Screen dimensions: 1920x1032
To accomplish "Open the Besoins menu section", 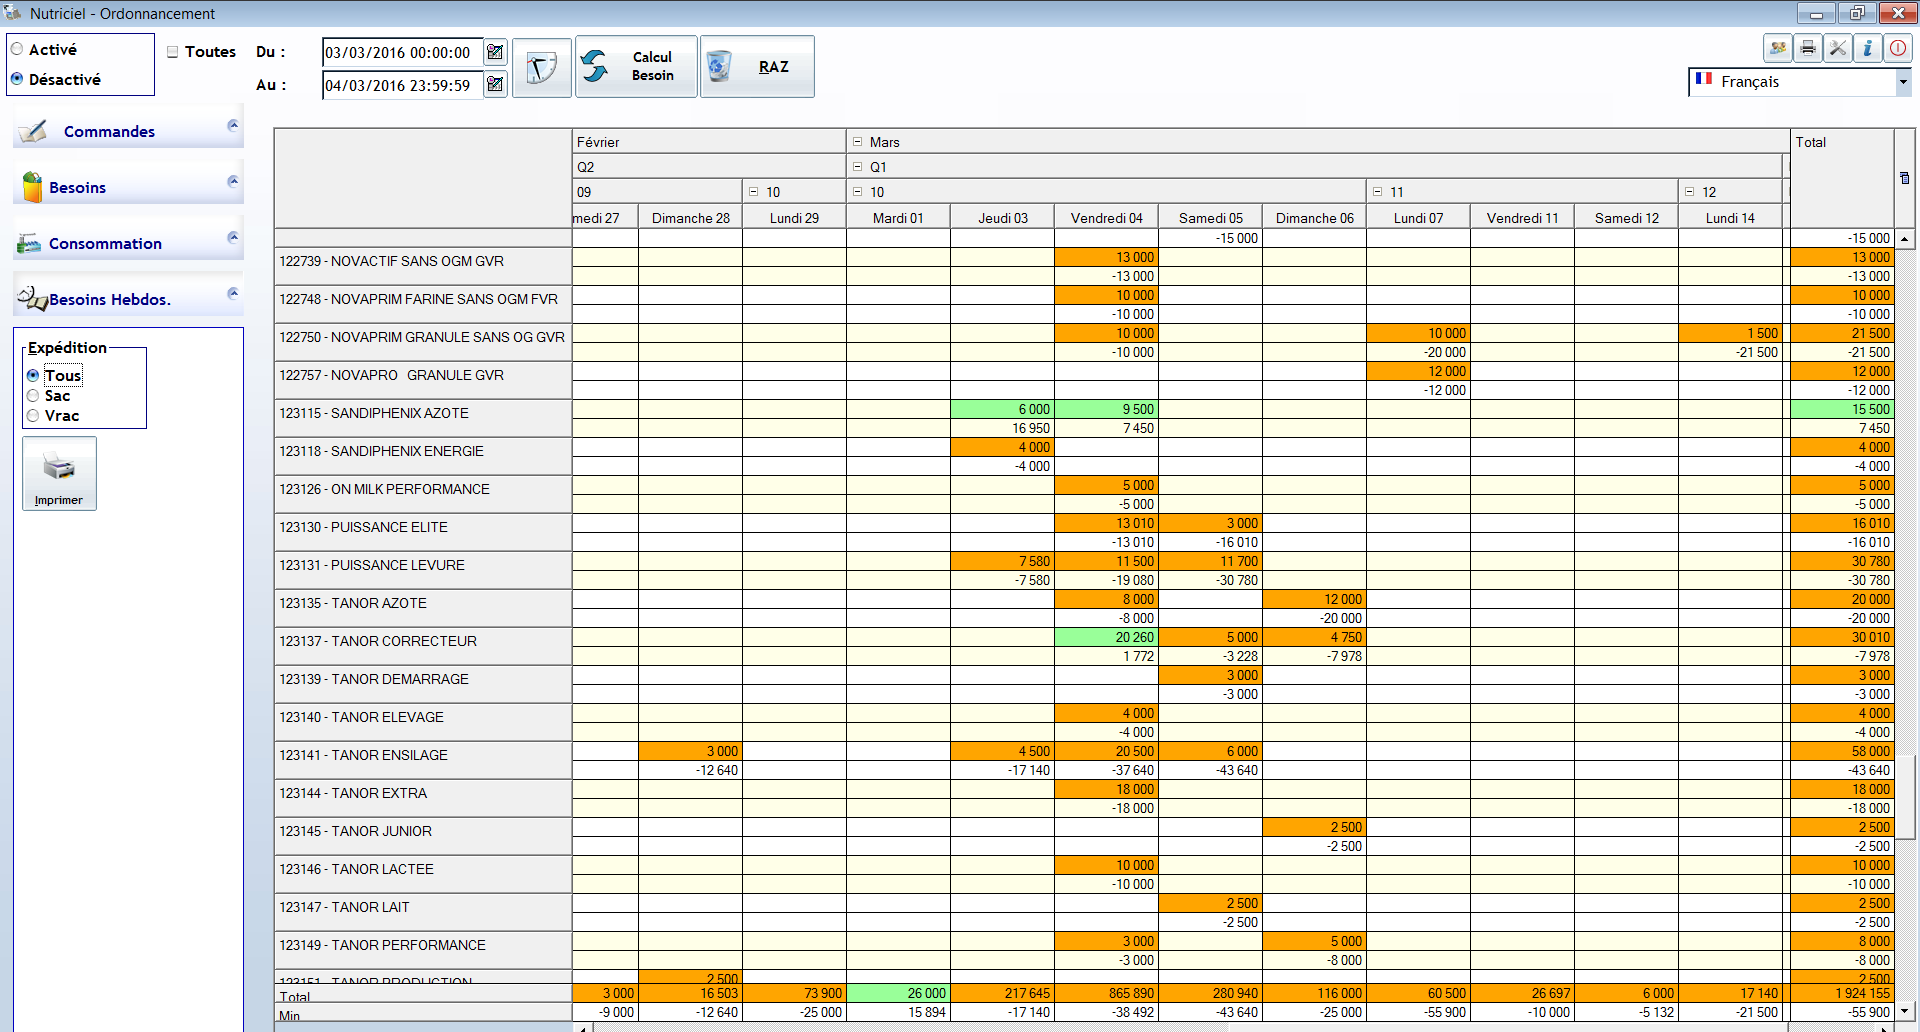I will (x=78, y=188).
